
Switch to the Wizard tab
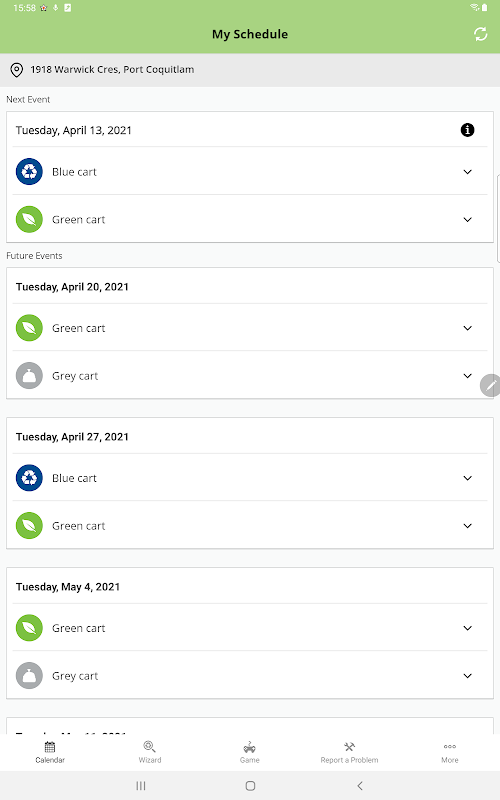149,752
